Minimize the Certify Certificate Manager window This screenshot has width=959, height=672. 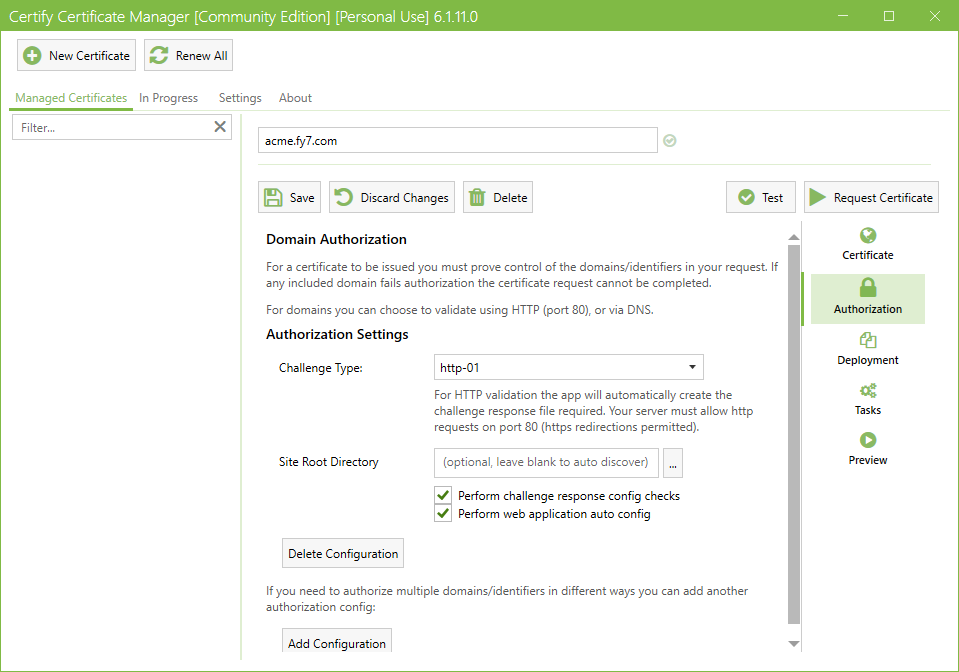(x=843, y=16)
